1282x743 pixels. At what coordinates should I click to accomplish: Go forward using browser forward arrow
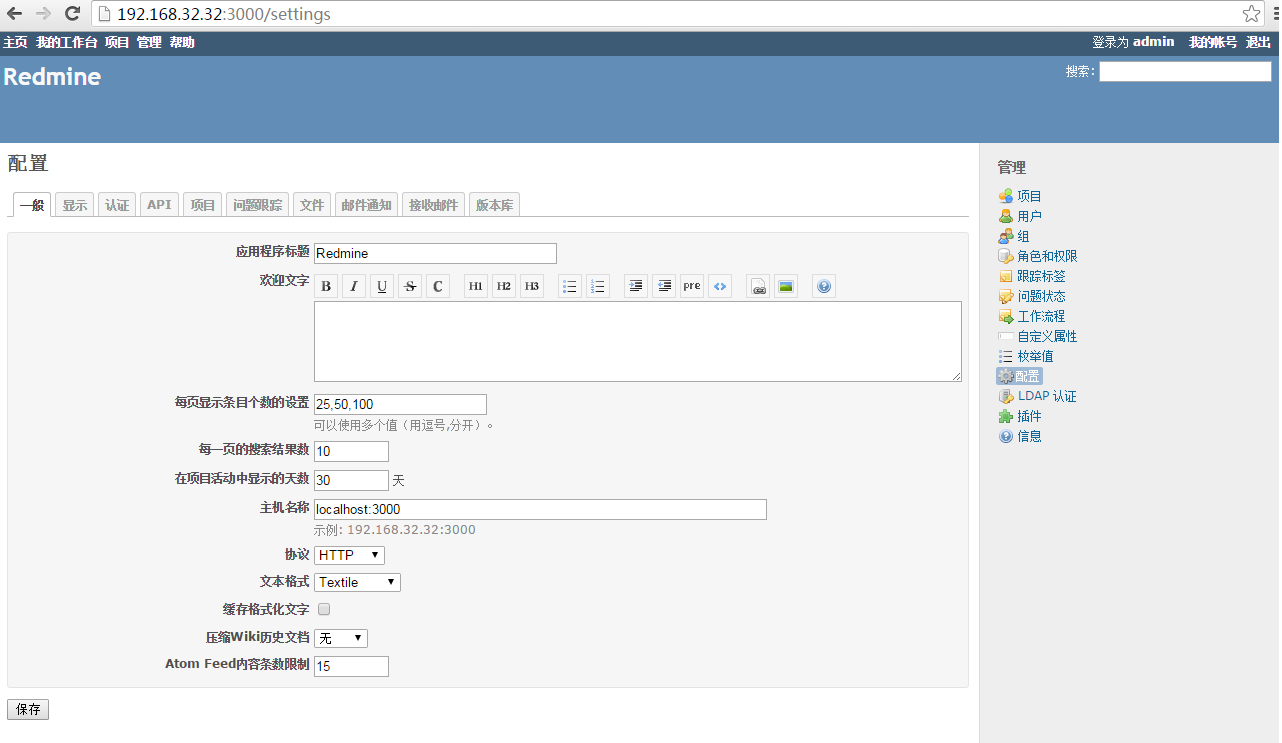[x=43, y=14]
